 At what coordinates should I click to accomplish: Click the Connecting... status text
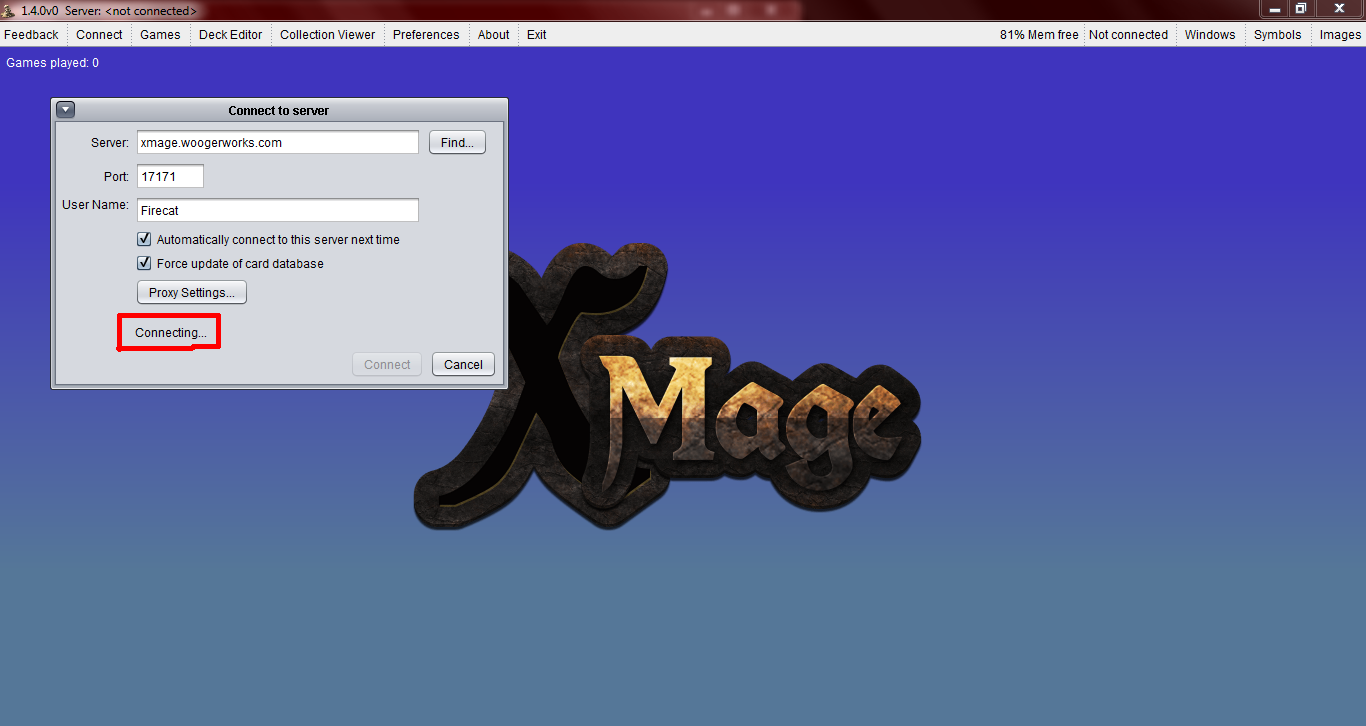click(171, 333)
